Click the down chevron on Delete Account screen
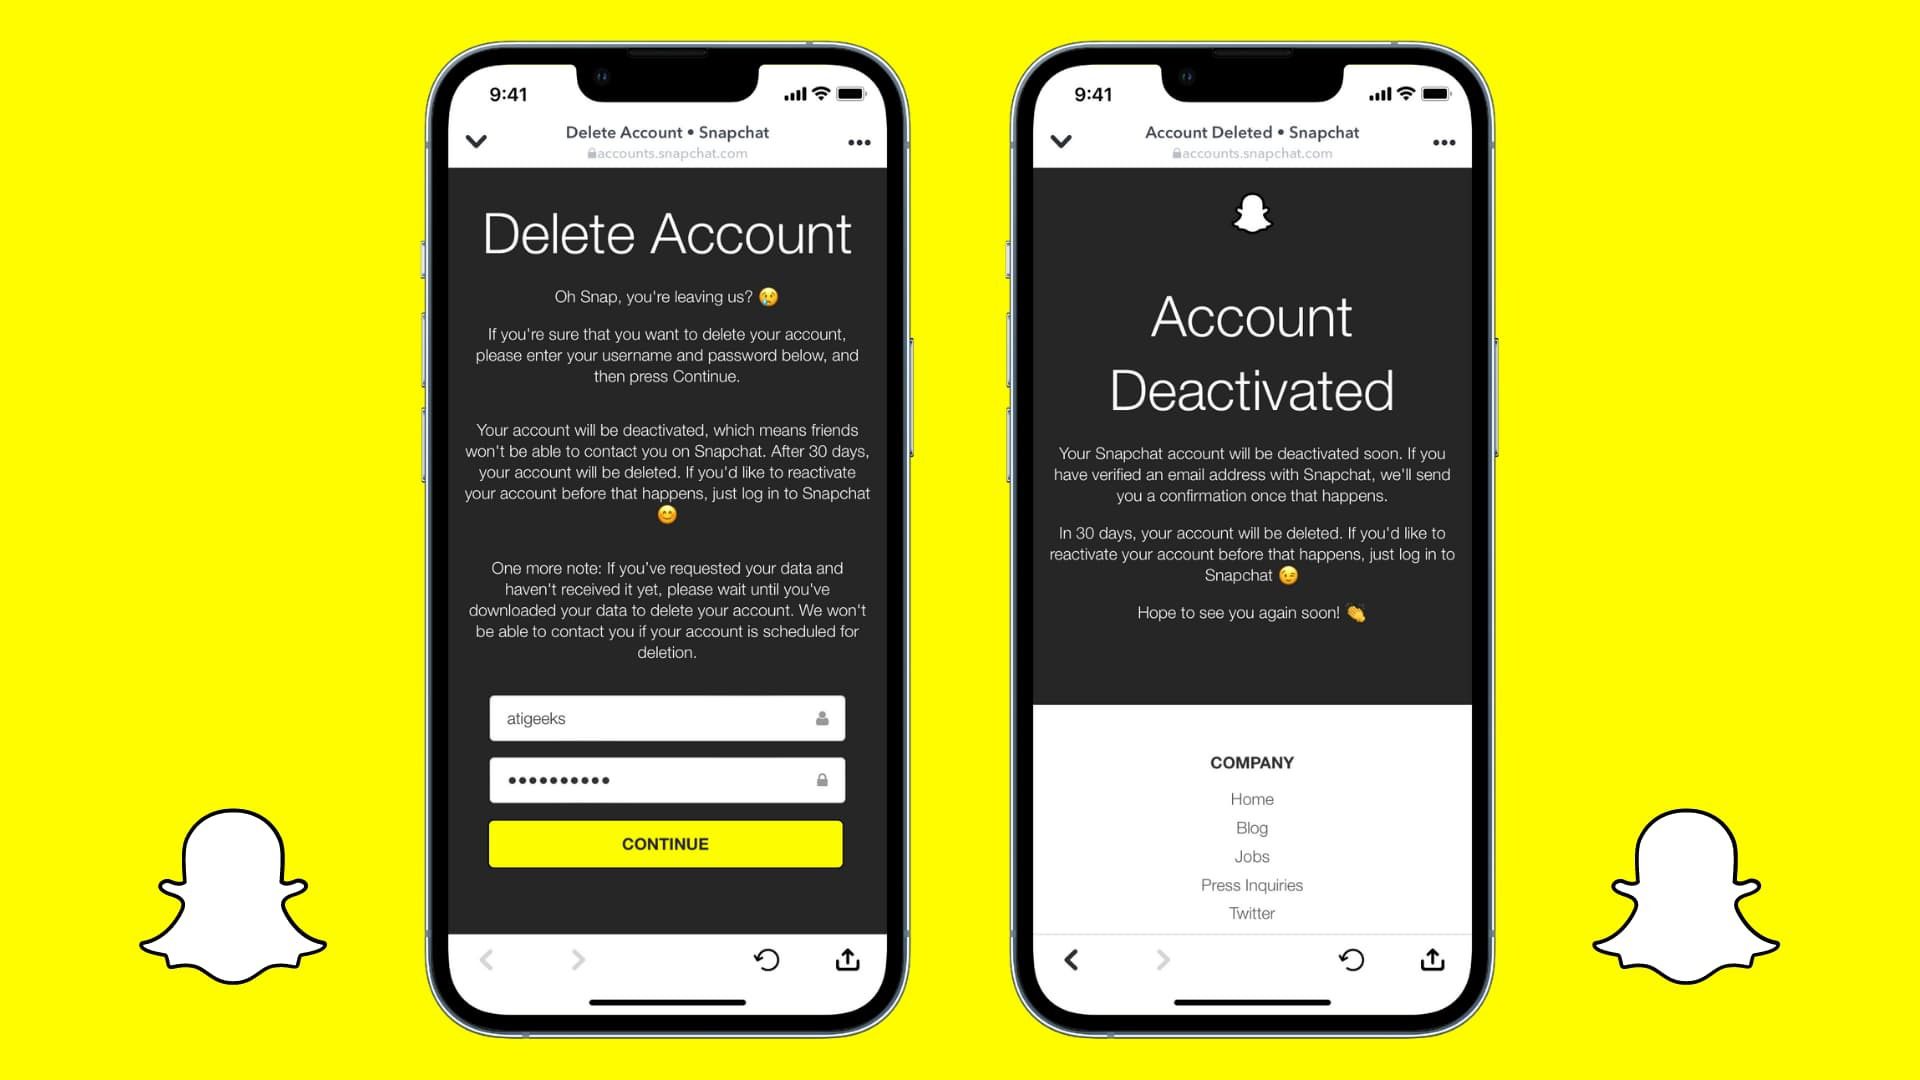The image size is (1920, 1080). pyautogui.click(x=475, y=140)
